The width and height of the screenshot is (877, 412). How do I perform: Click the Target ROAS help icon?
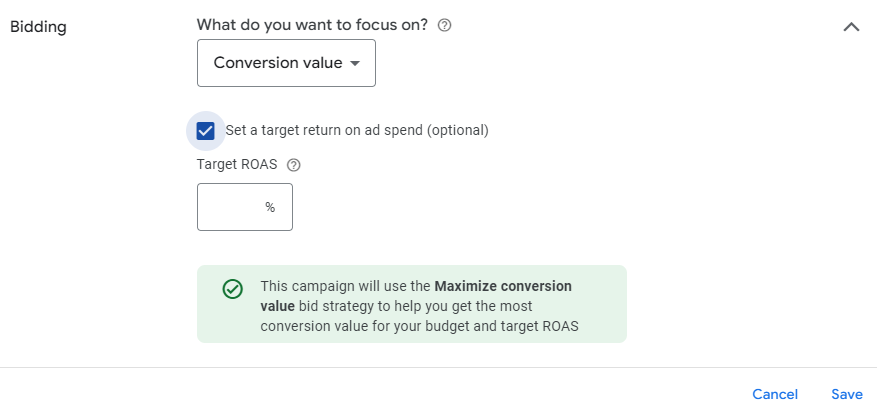(294, 165)
